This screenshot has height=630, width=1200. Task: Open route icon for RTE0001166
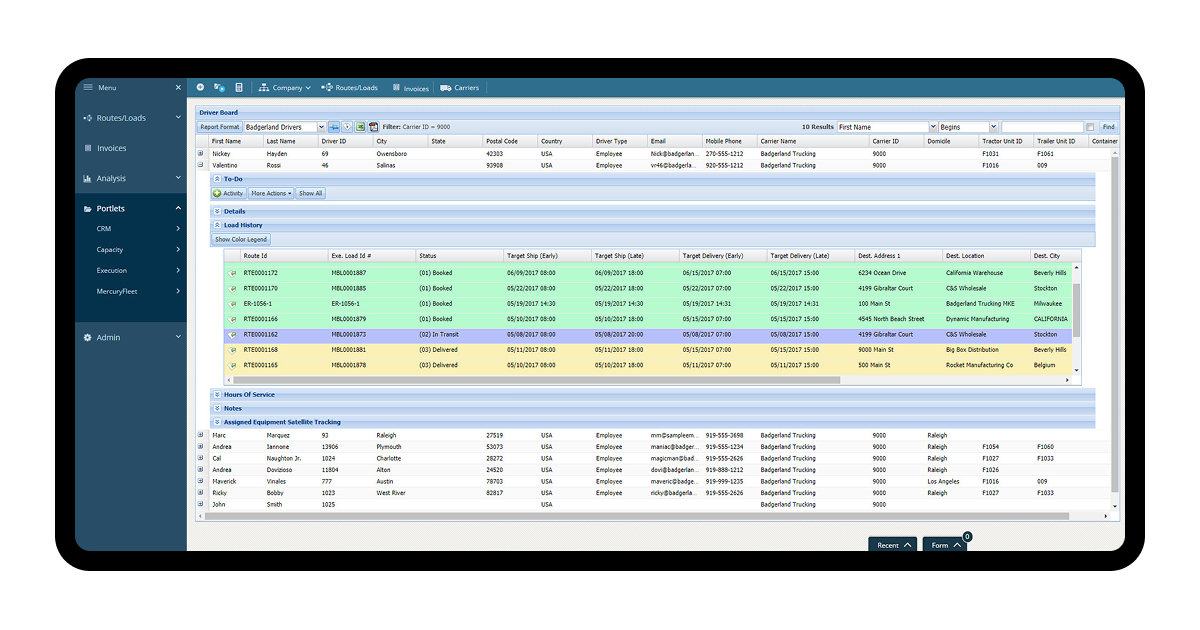[233, 319]
